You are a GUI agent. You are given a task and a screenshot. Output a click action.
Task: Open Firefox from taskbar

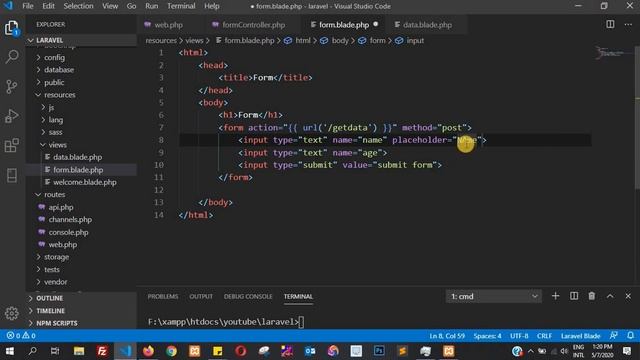pyautogui.click(x=148, y=351)
